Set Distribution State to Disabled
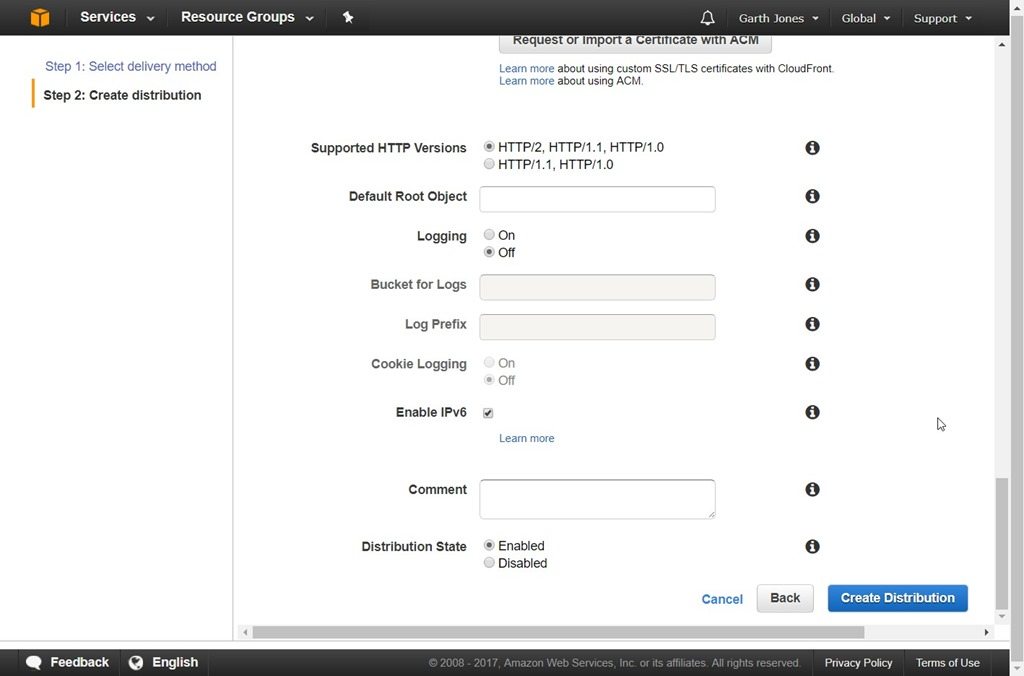Image resolution: width=1024 pixels, height=676 pixels. coord(489,563)
